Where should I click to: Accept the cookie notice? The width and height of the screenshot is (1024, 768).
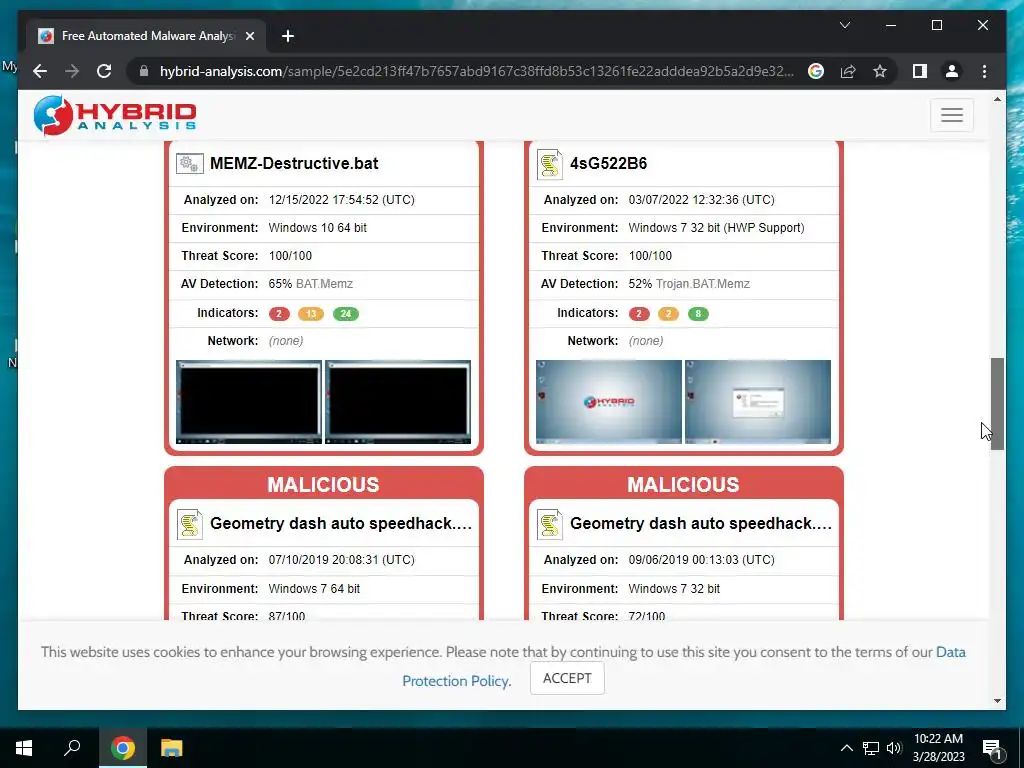[x=567, y=678]
